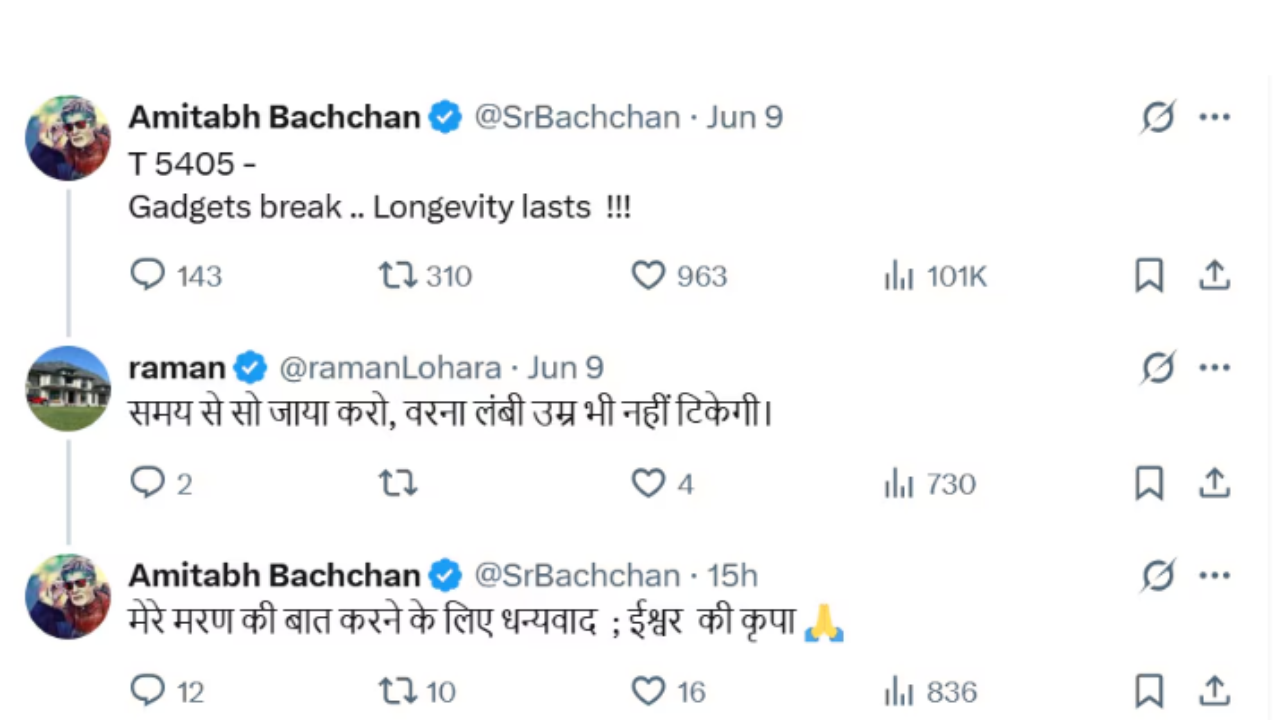View analytics for the 836 views reply
Image resolution: width=1280 pixels, height=720 pixels.
899,692
